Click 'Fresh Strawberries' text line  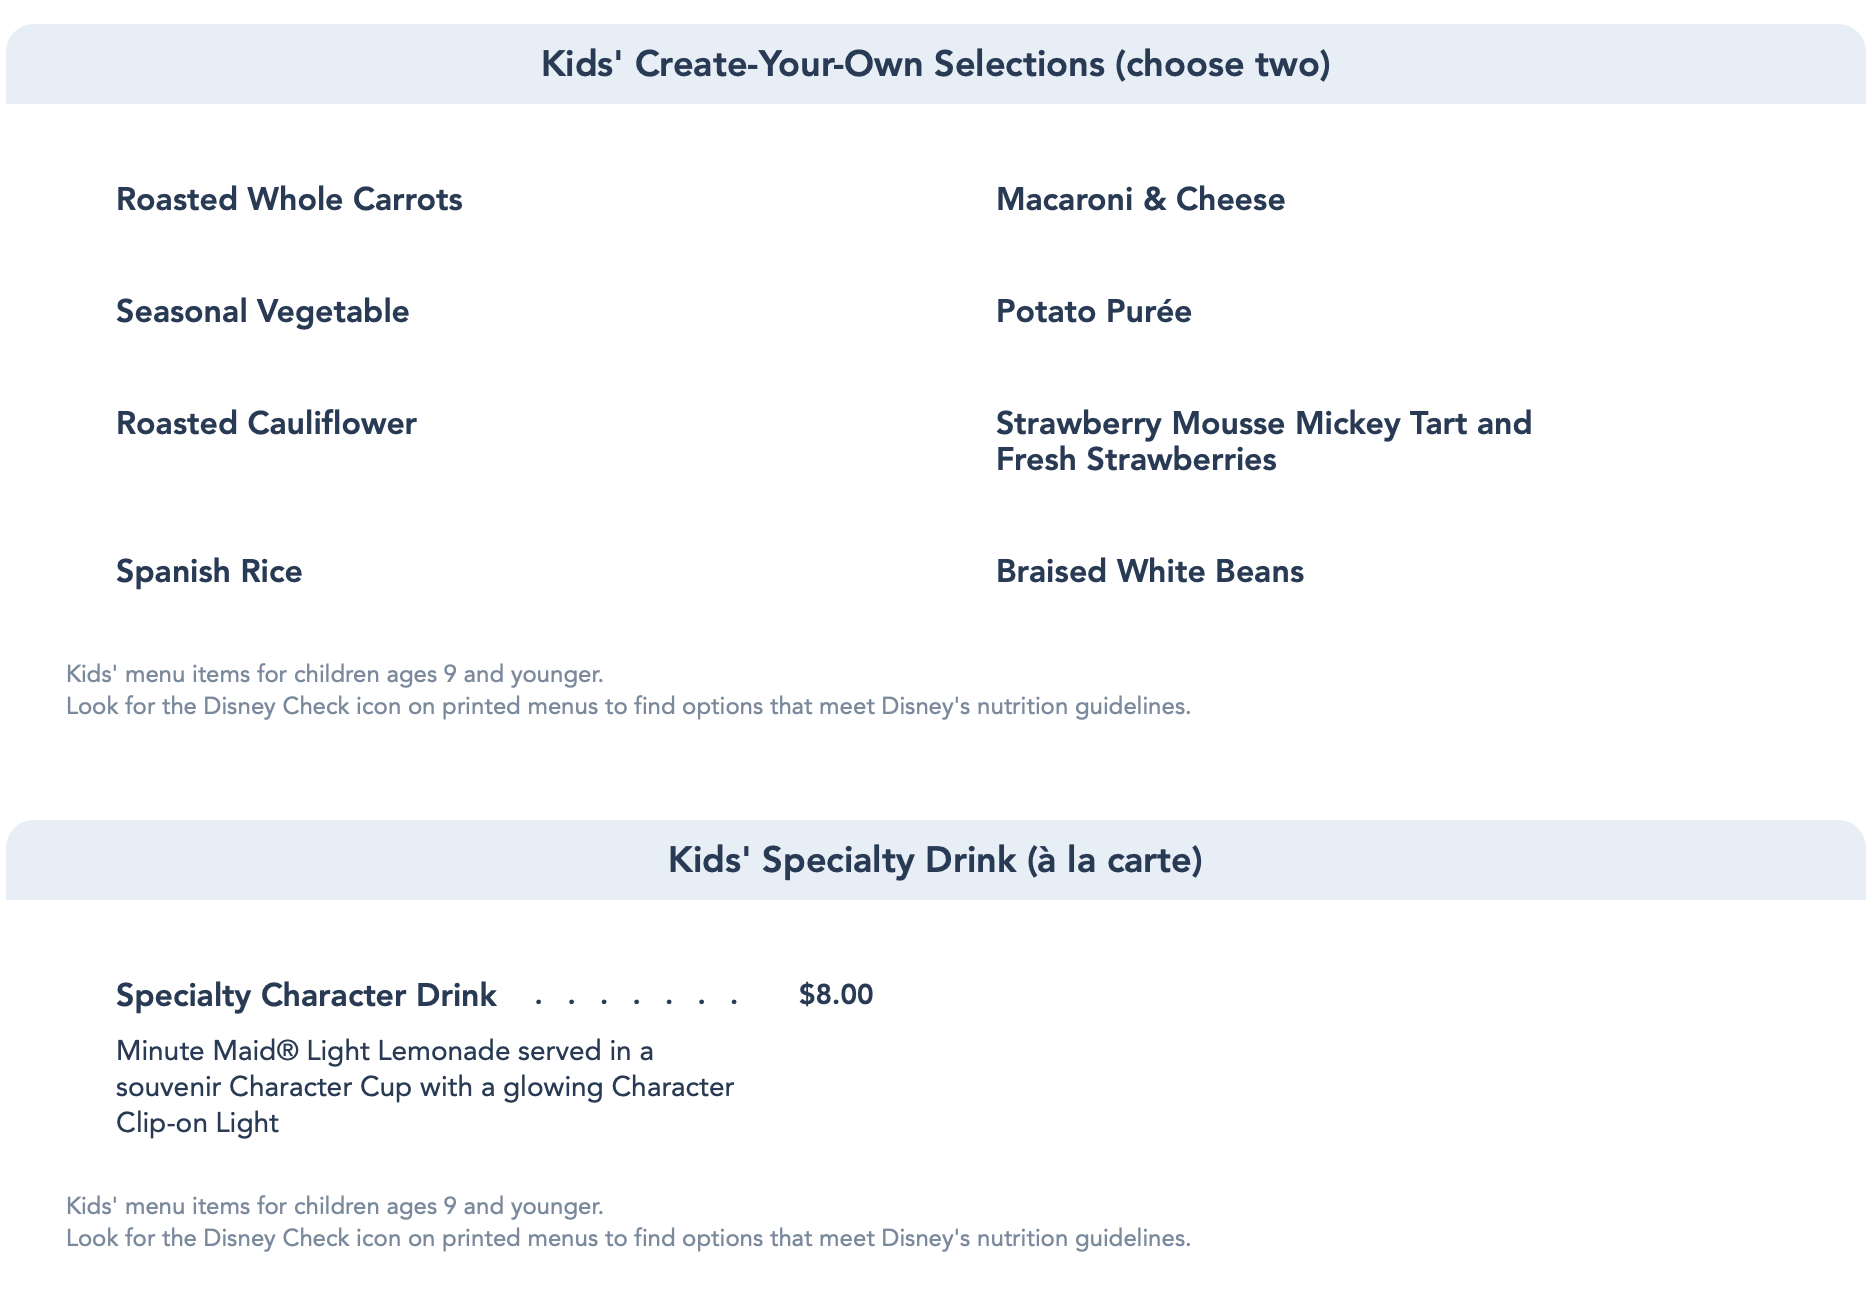[1136, 460]
